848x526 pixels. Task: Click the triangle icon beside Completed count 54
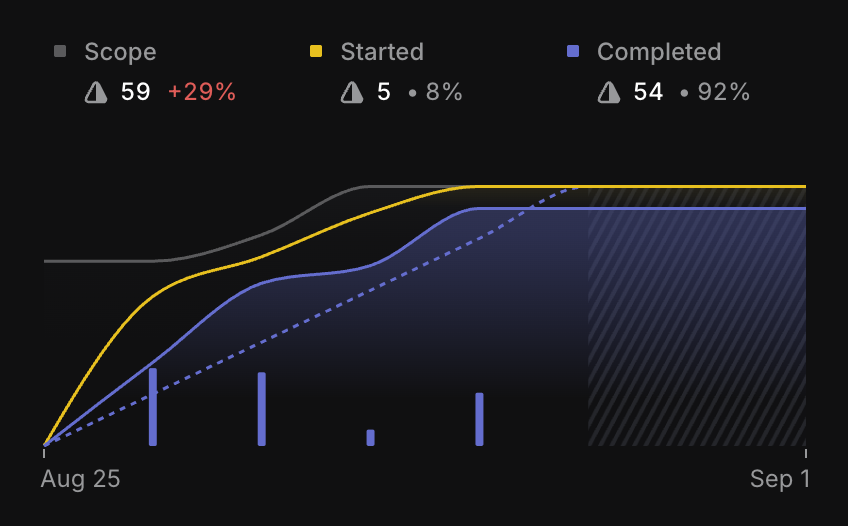(609, 93)
